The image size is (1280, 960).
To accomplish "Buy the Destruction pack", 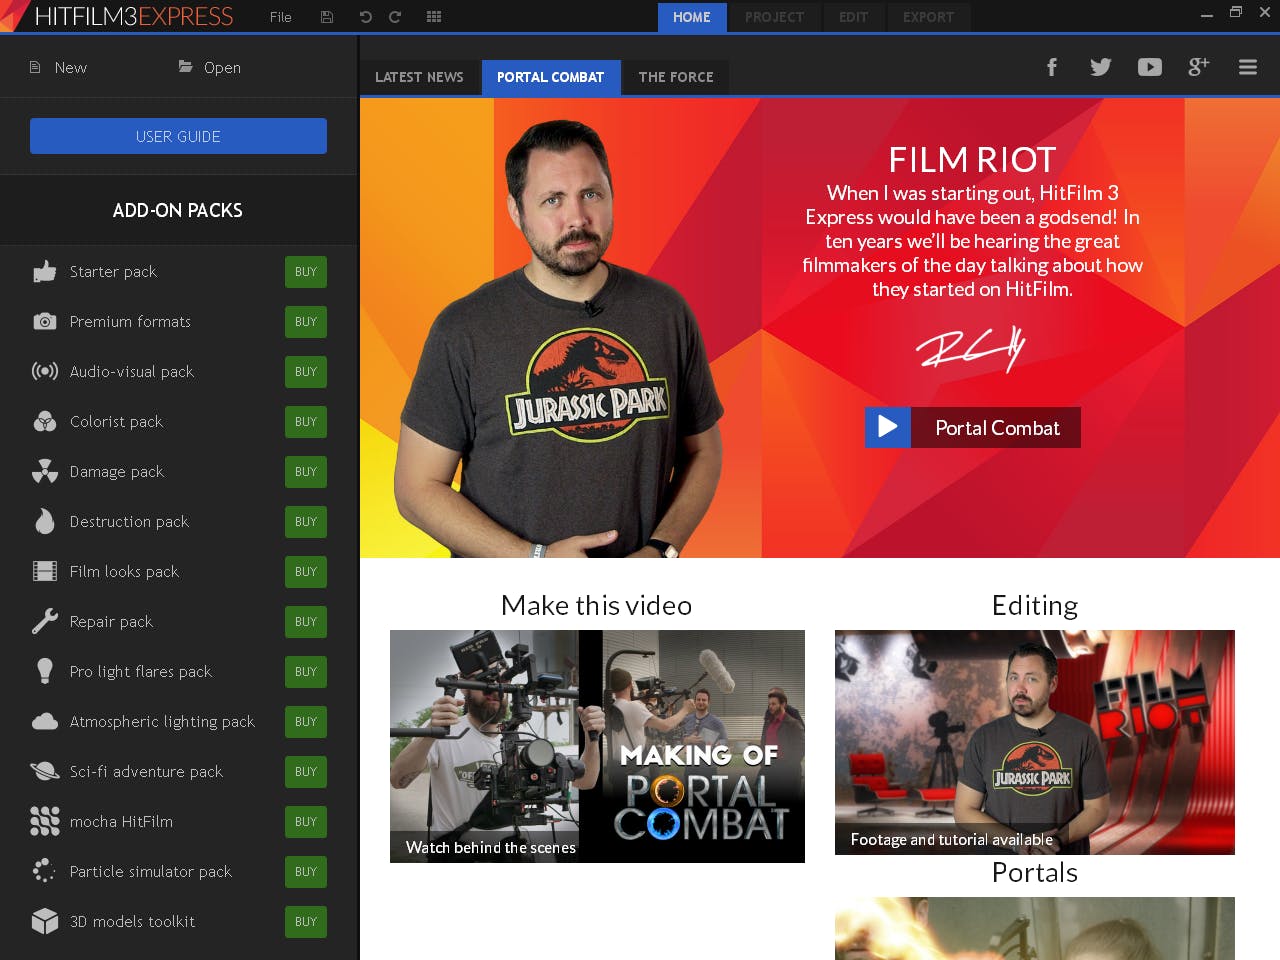I will click(x=306, y=522).
